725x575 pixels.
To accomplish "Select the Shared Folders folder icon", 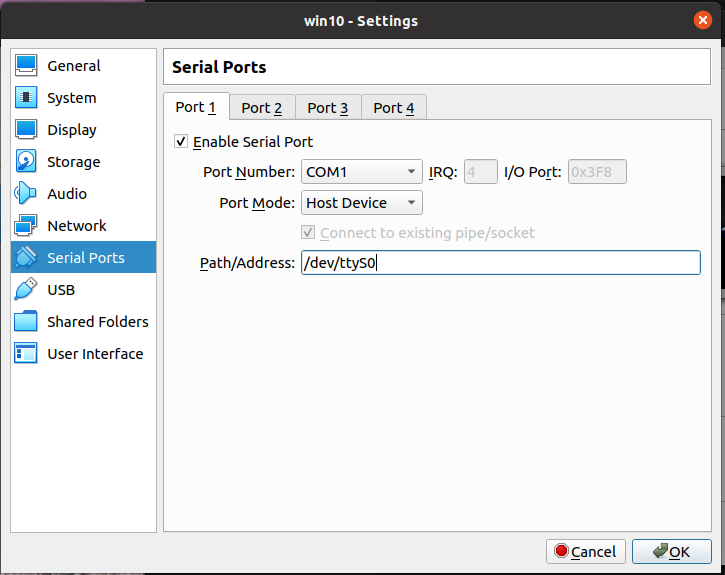I will (26, 321).
